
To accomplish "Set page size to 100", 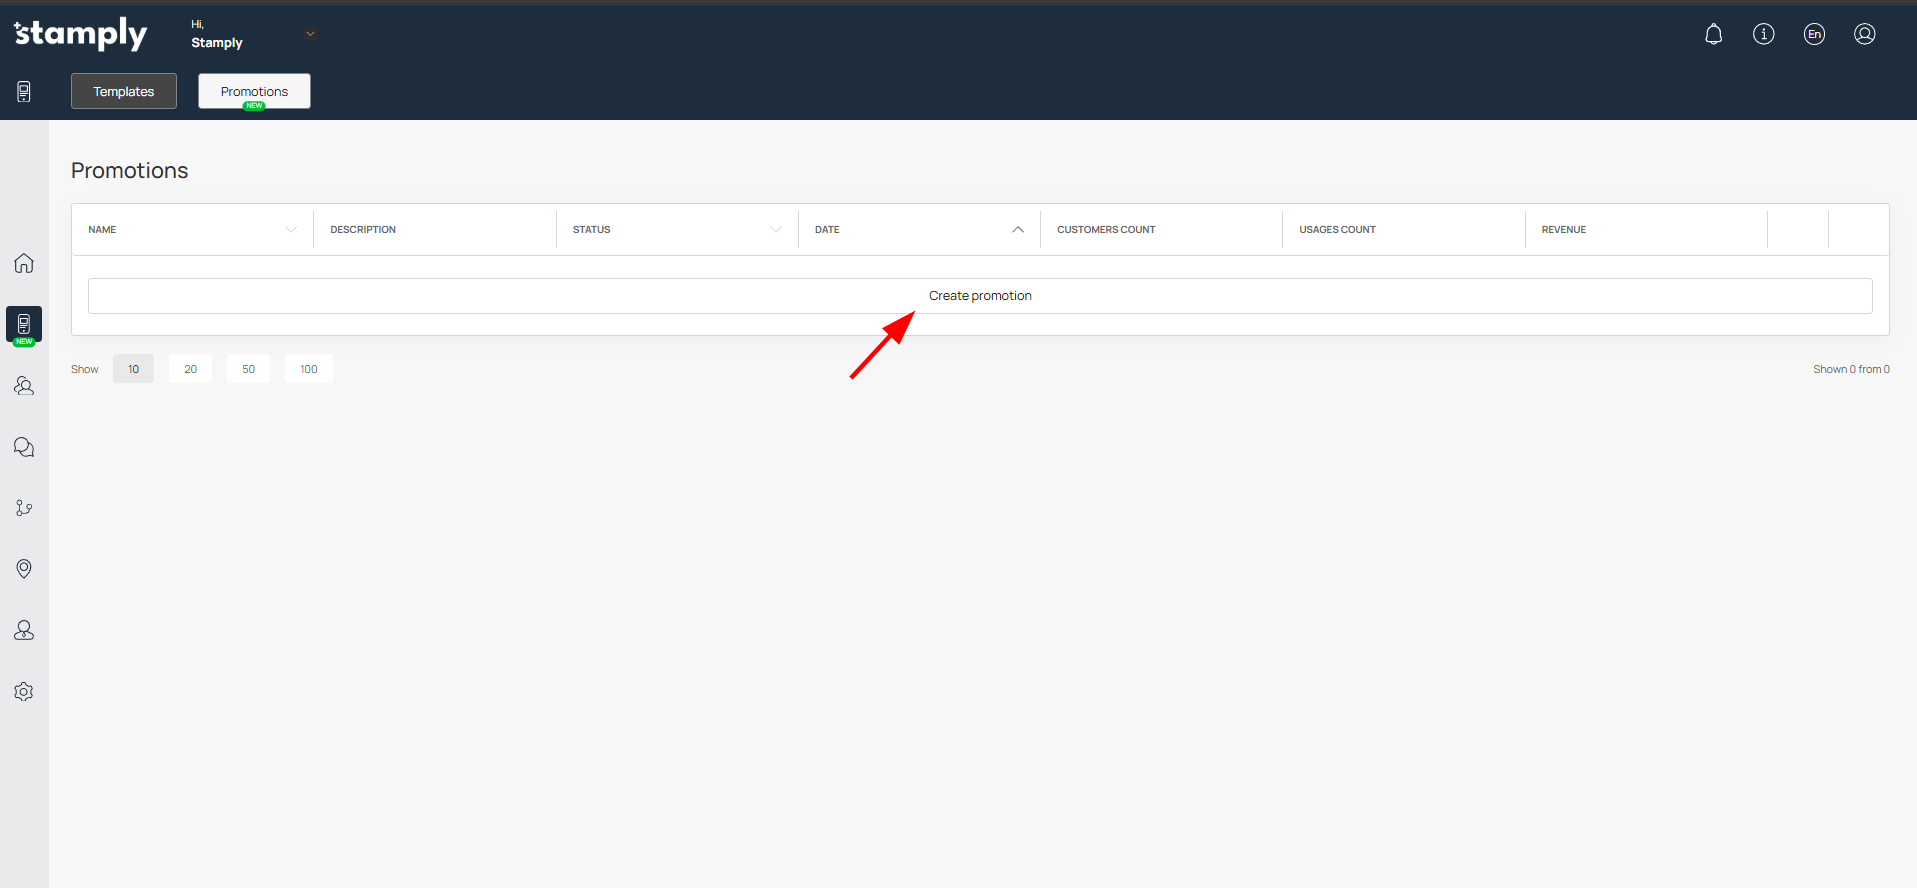I will 308,369.
